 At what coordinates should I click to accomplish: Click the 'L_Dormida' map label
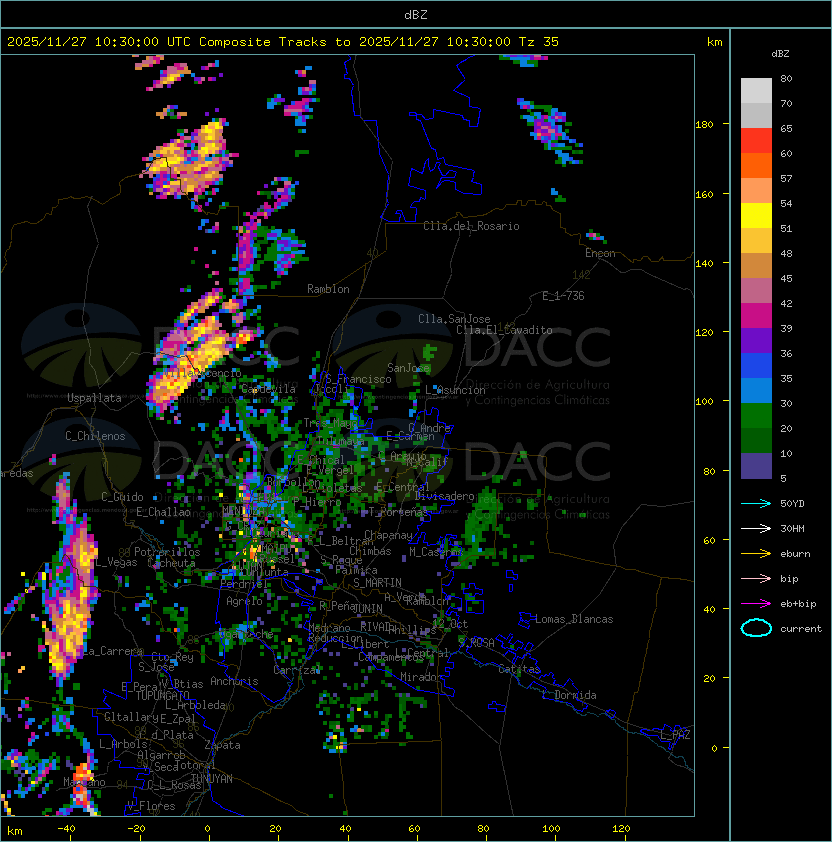569,695
